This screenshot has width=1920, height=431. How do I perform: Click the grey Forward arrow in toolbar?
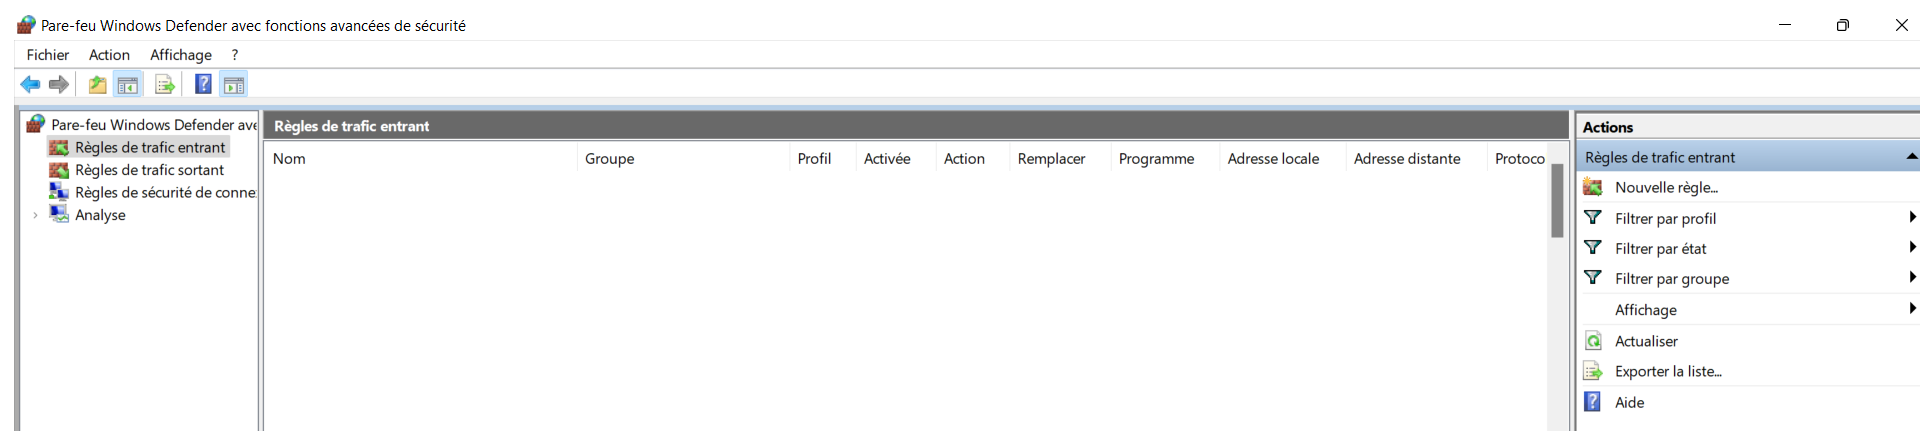pos(59,85)
